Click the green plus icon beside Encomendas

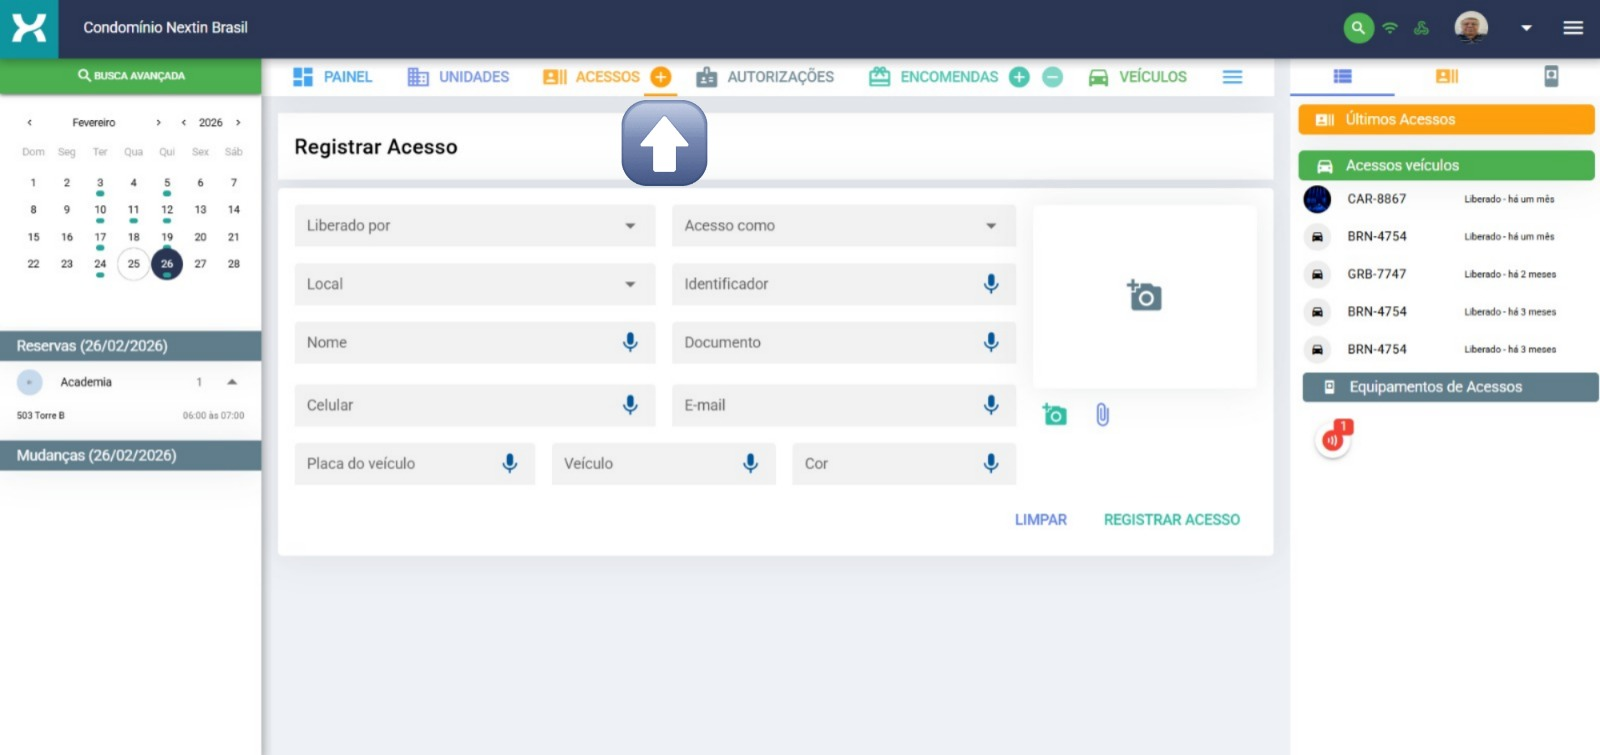pyautogui.click(x=1019, y=77)
